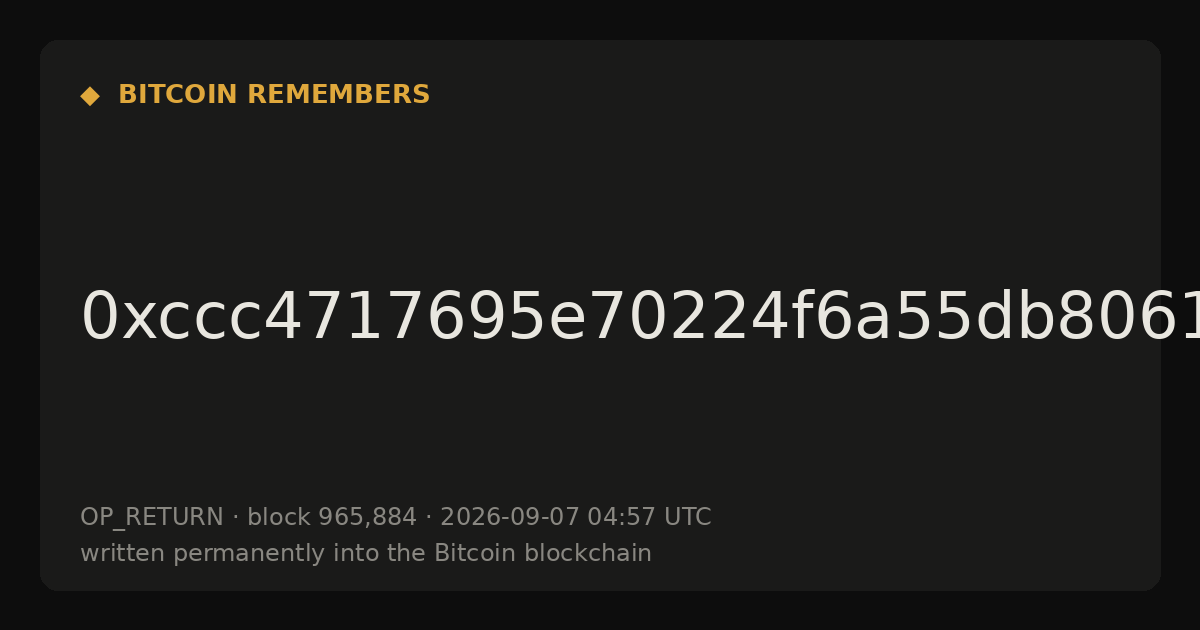Click the words Bitcoin blockchain in caption
Image resolution: width=1200 pixels, height=630 pixels.
[543, 553]
